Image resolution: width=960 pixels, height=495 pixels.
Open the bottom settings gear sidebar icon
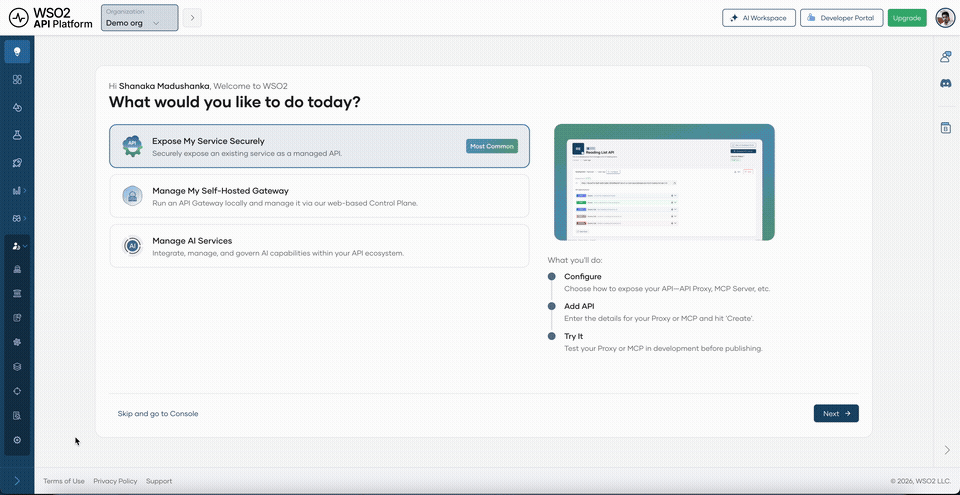17,440
